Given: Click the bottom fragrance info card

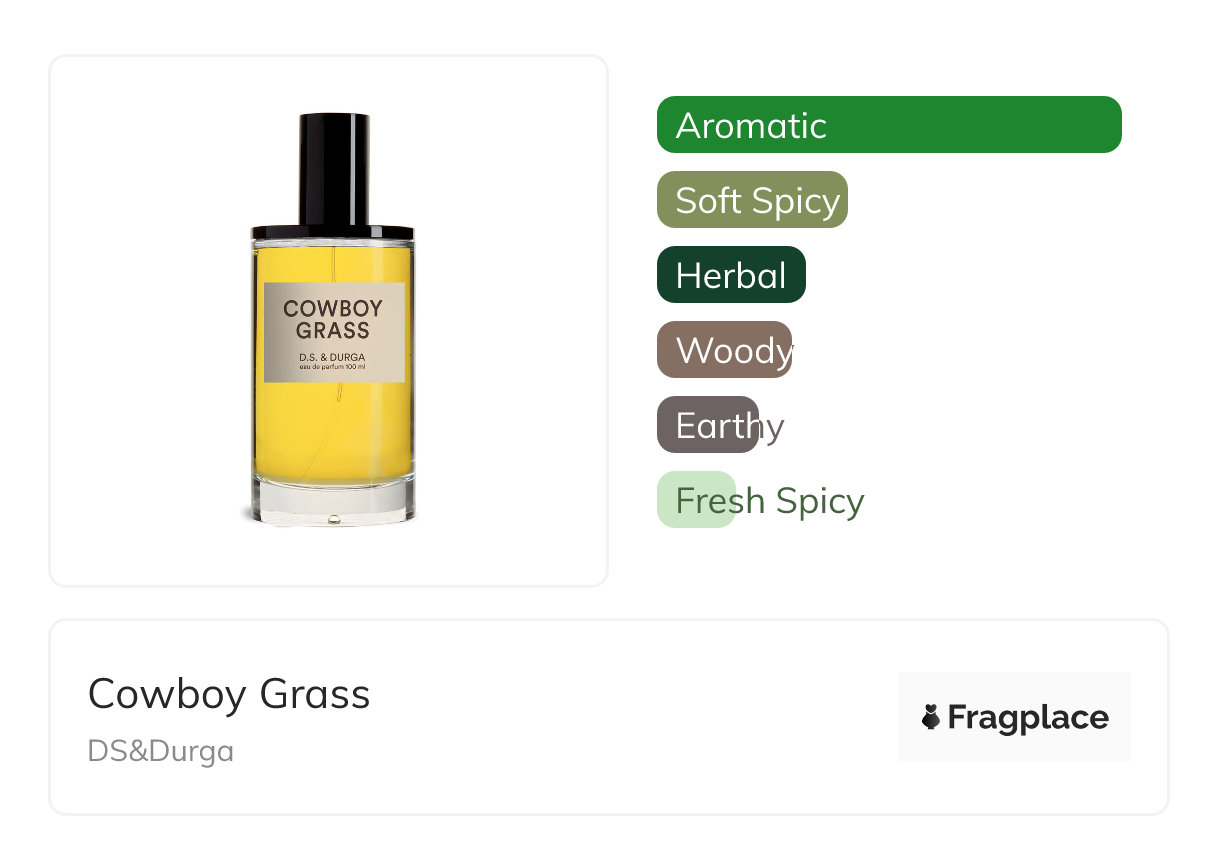Looking at the screenshot, I should click(x=609, y=717).
